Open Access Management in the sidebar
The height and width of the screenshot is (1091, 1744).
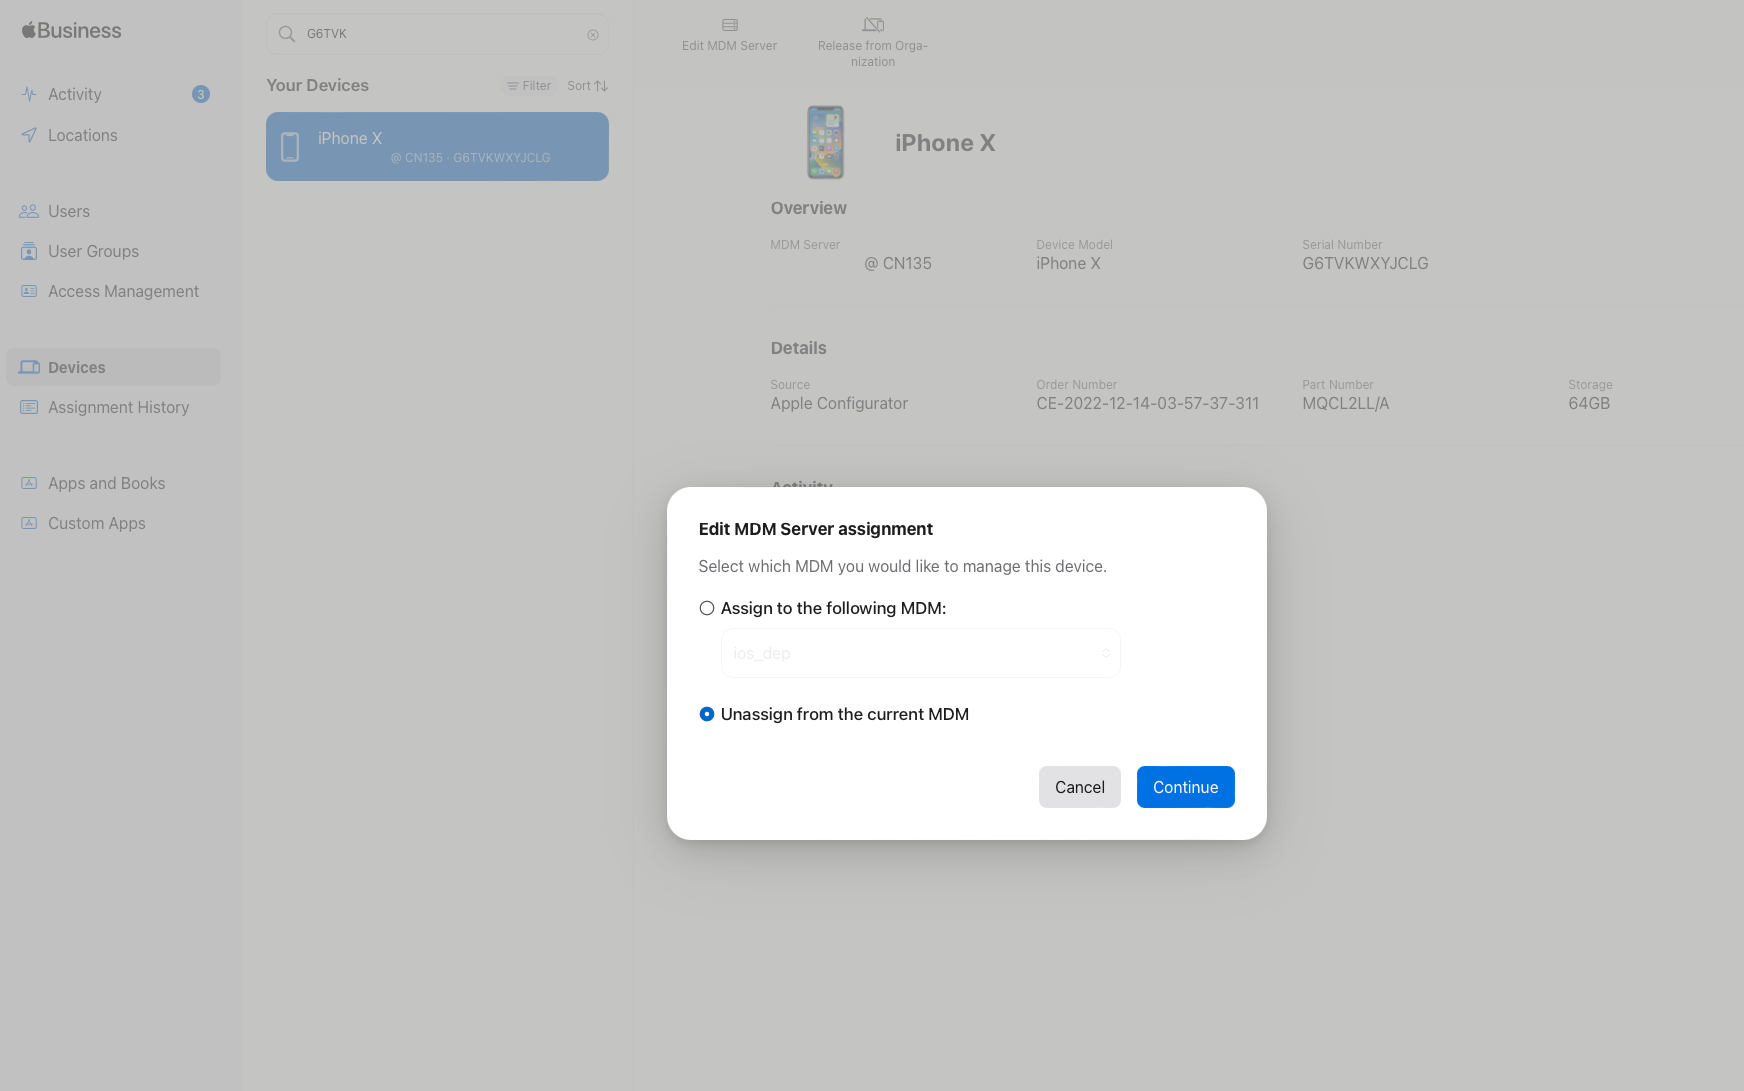(x=113, y=291)
